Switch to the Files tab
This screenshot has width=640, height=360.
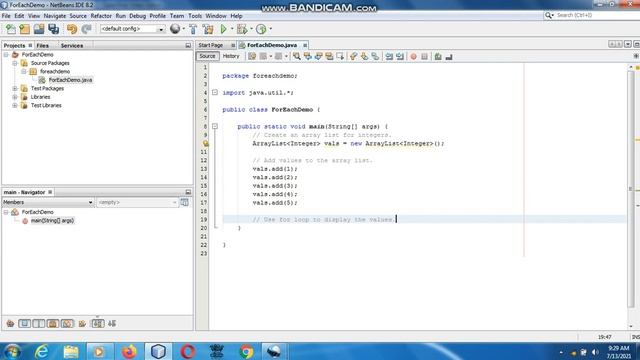point(42,46)
